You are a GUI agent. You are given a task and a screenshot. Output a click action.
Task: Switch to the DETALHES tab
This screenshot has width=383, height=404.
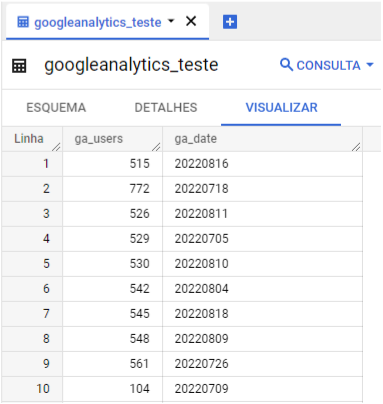(166, 108)
